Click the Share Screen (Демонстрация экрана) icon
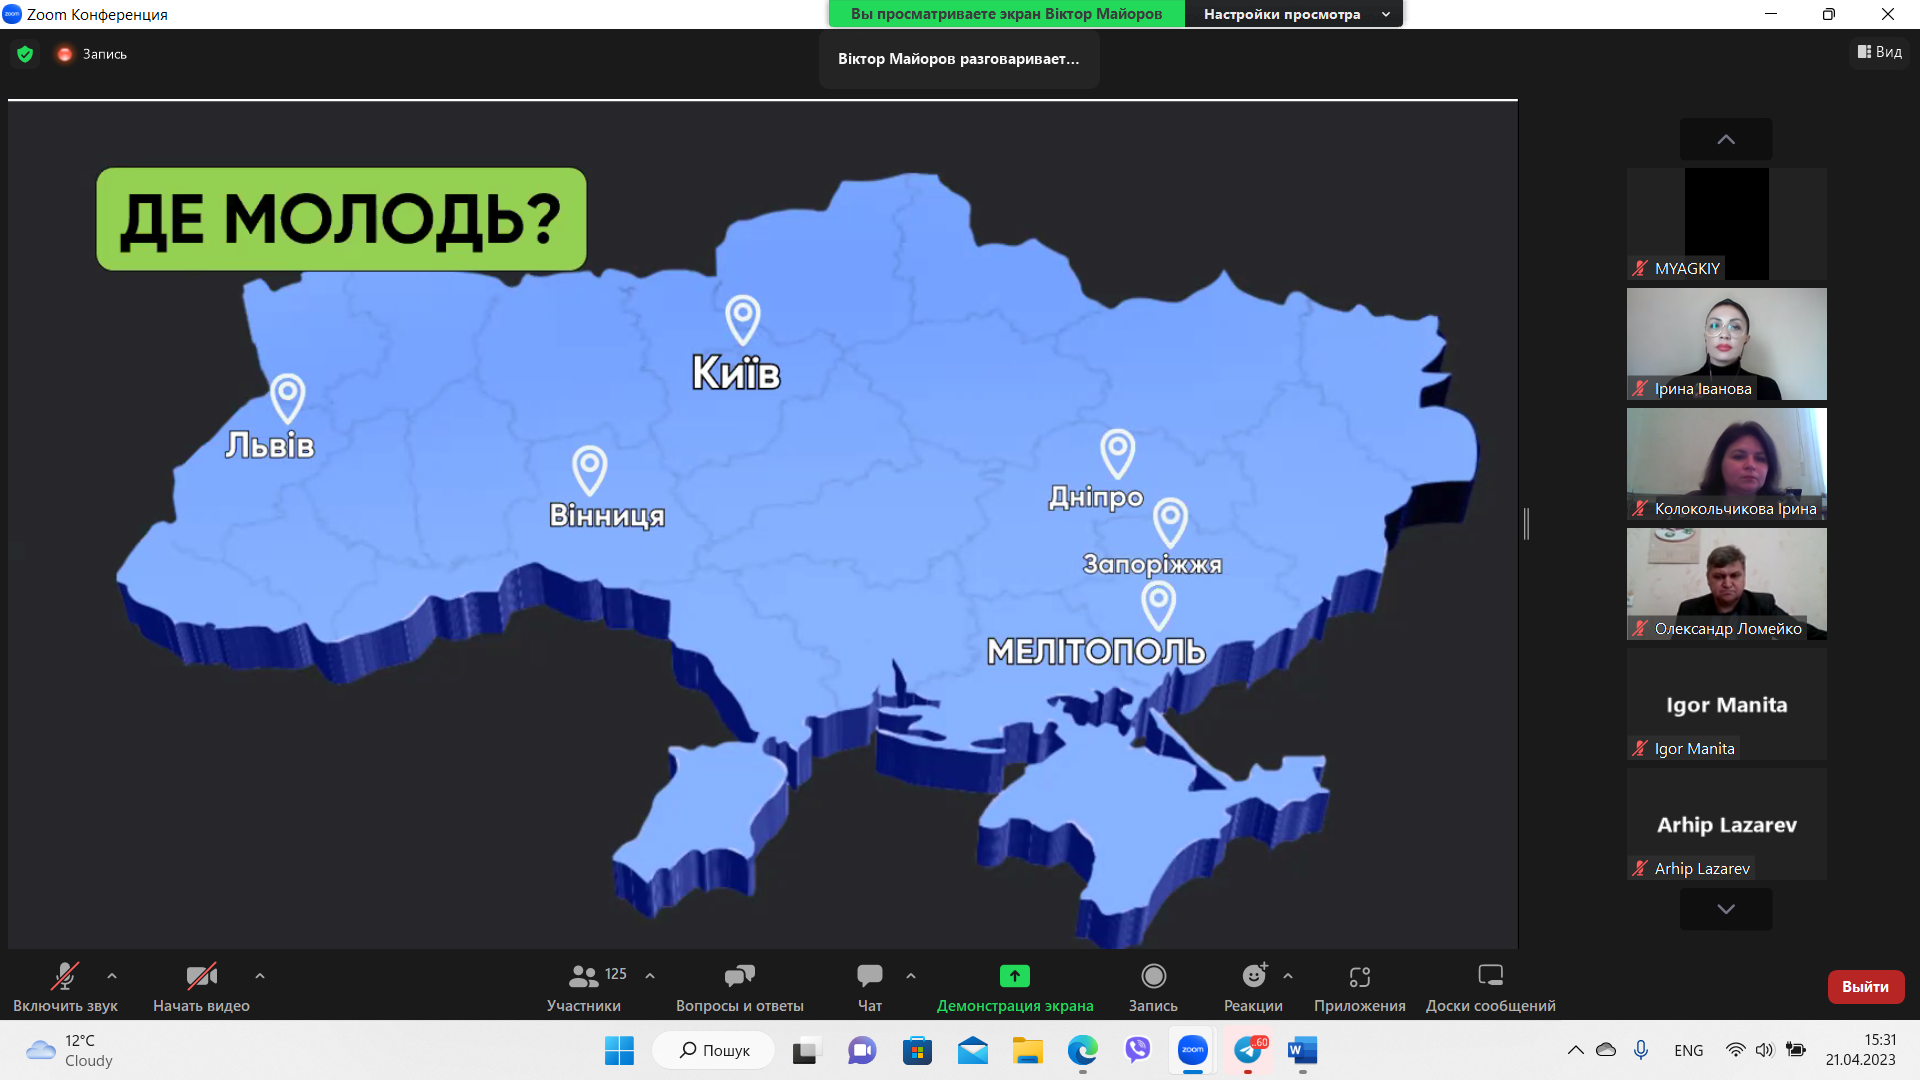Image resolution: width=1920 pixels, height=1080 pixels. pos(1014,976)
